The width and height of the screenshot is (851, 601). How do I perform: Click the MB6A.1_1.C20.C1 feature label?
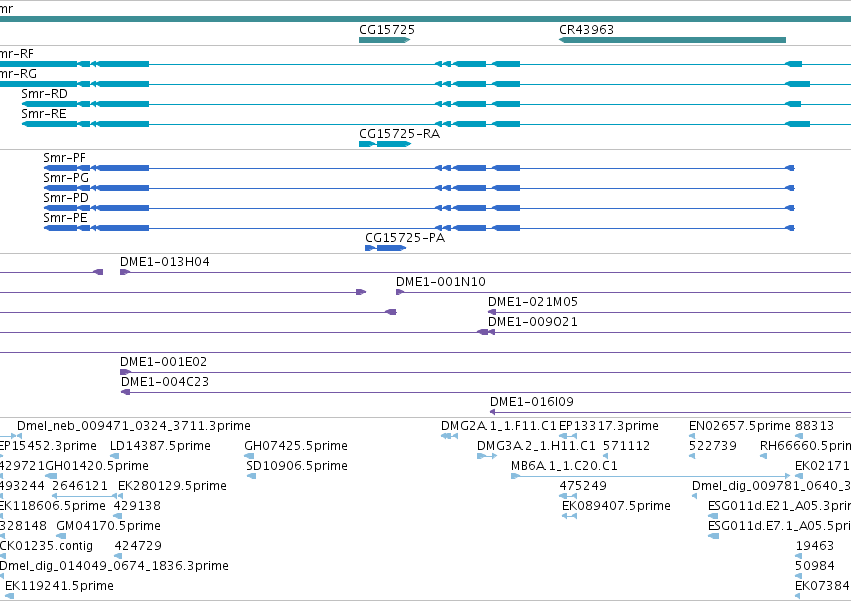tap(564, 466)
